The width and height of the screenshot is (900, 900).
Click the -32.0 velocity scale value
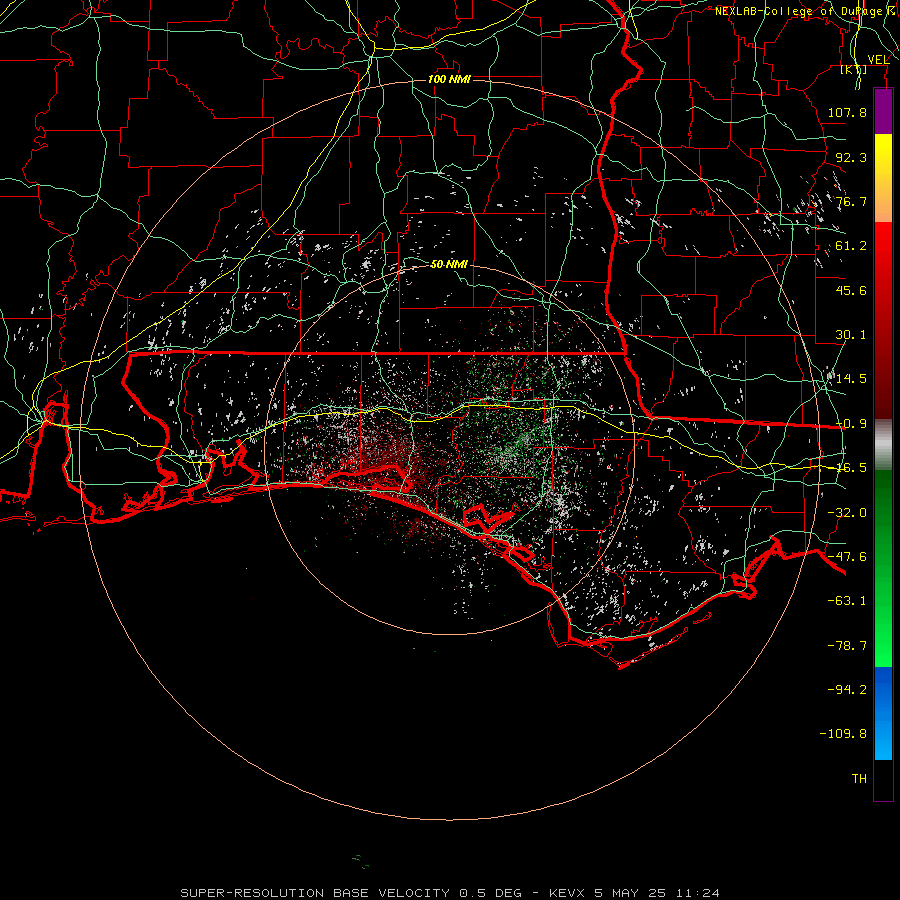click(847, 513)
